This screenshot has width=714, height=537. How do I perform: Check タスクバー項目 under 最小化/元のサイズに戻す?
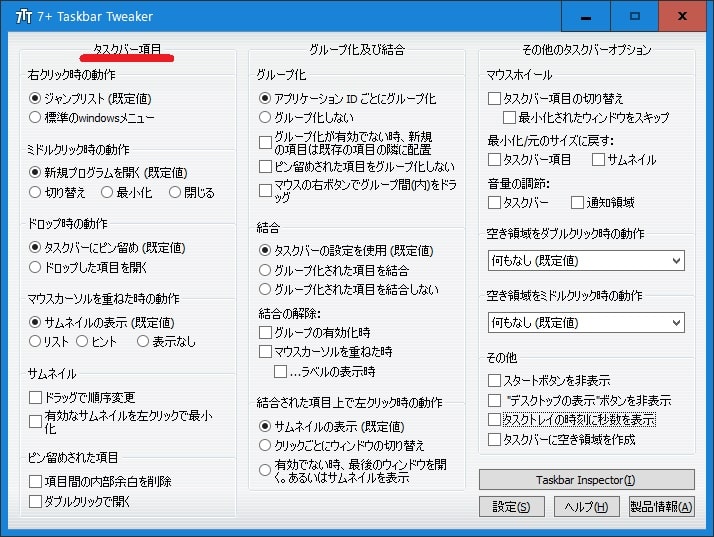(x=494, y=159)
